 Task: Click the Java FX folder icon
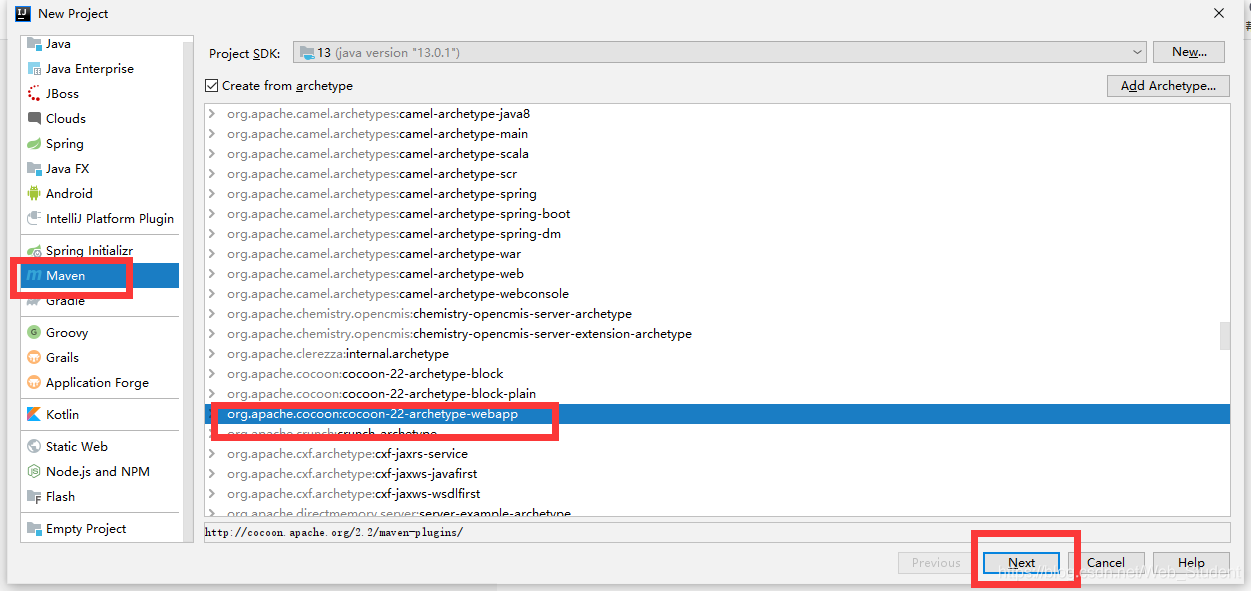click(x=34, y=169)
